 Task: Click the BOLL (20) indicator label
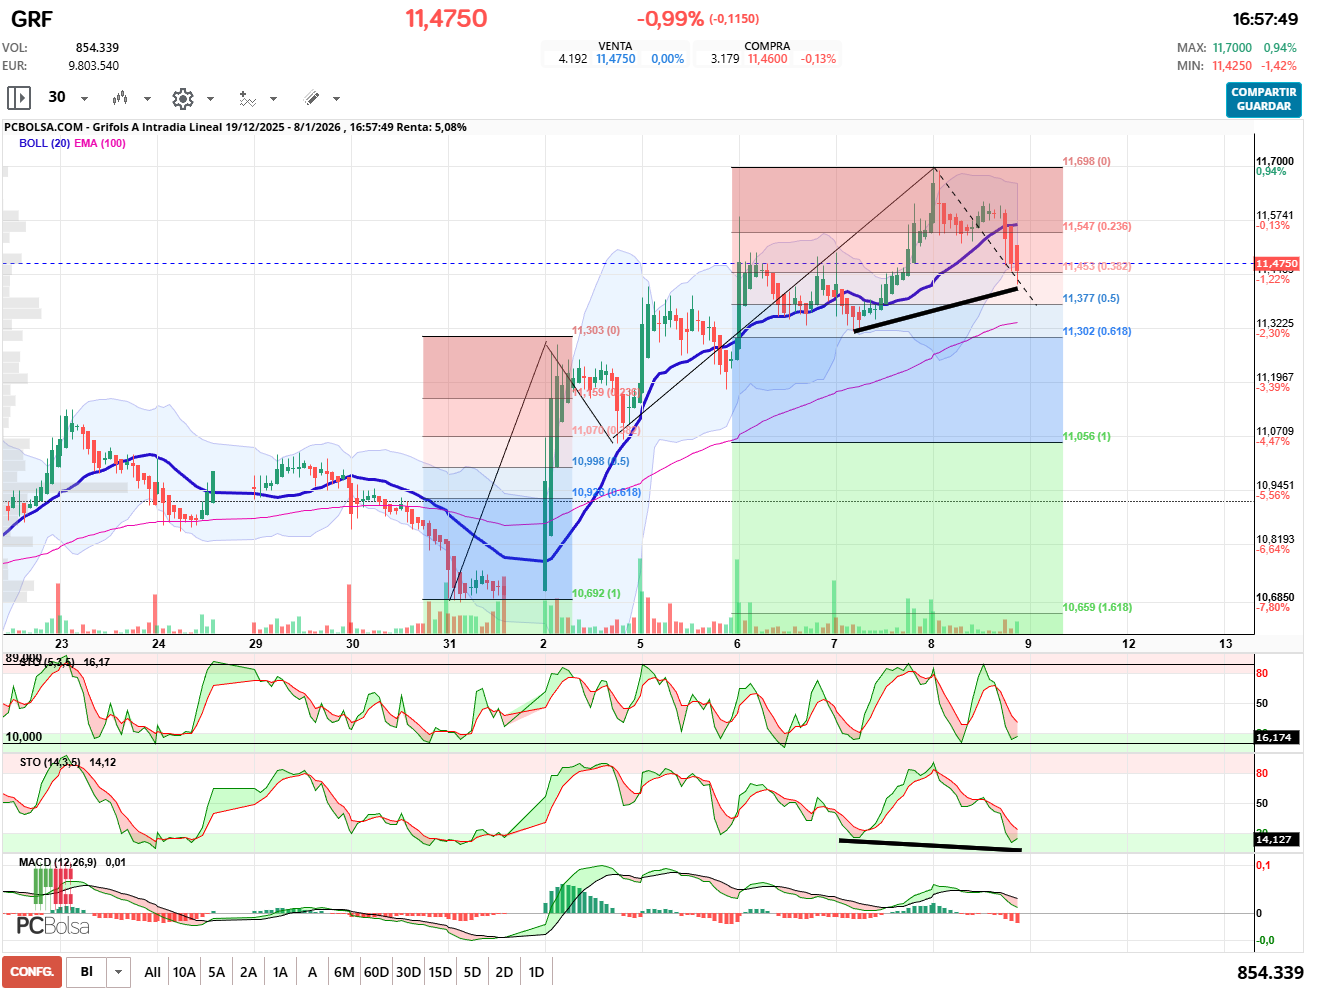(44, 143)
